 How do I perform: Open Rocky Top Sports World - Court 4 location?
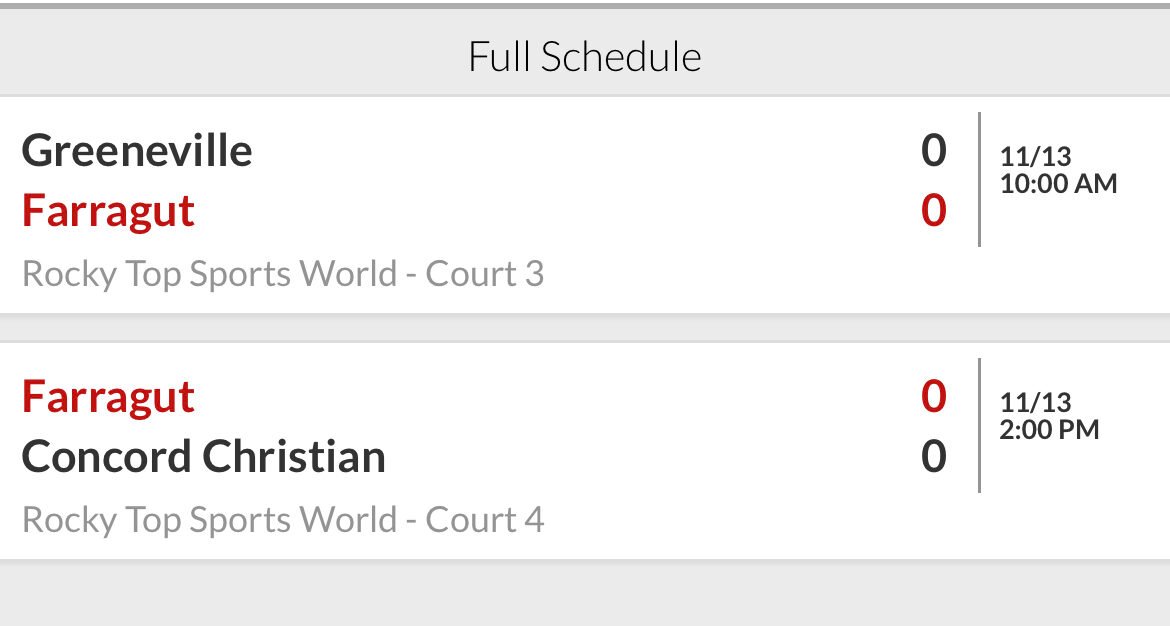pos(283,520)
